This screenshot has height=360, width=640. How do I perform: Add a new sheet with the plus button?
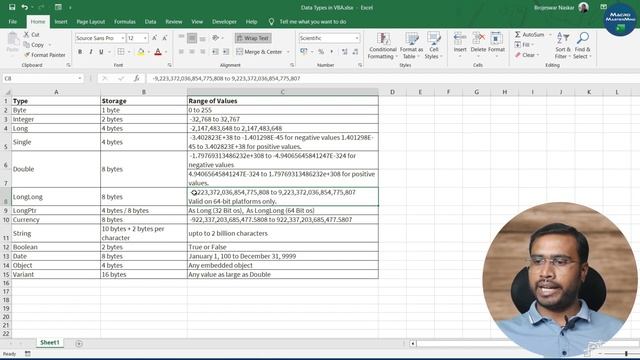pyautogui.click(x=79, y=343)
